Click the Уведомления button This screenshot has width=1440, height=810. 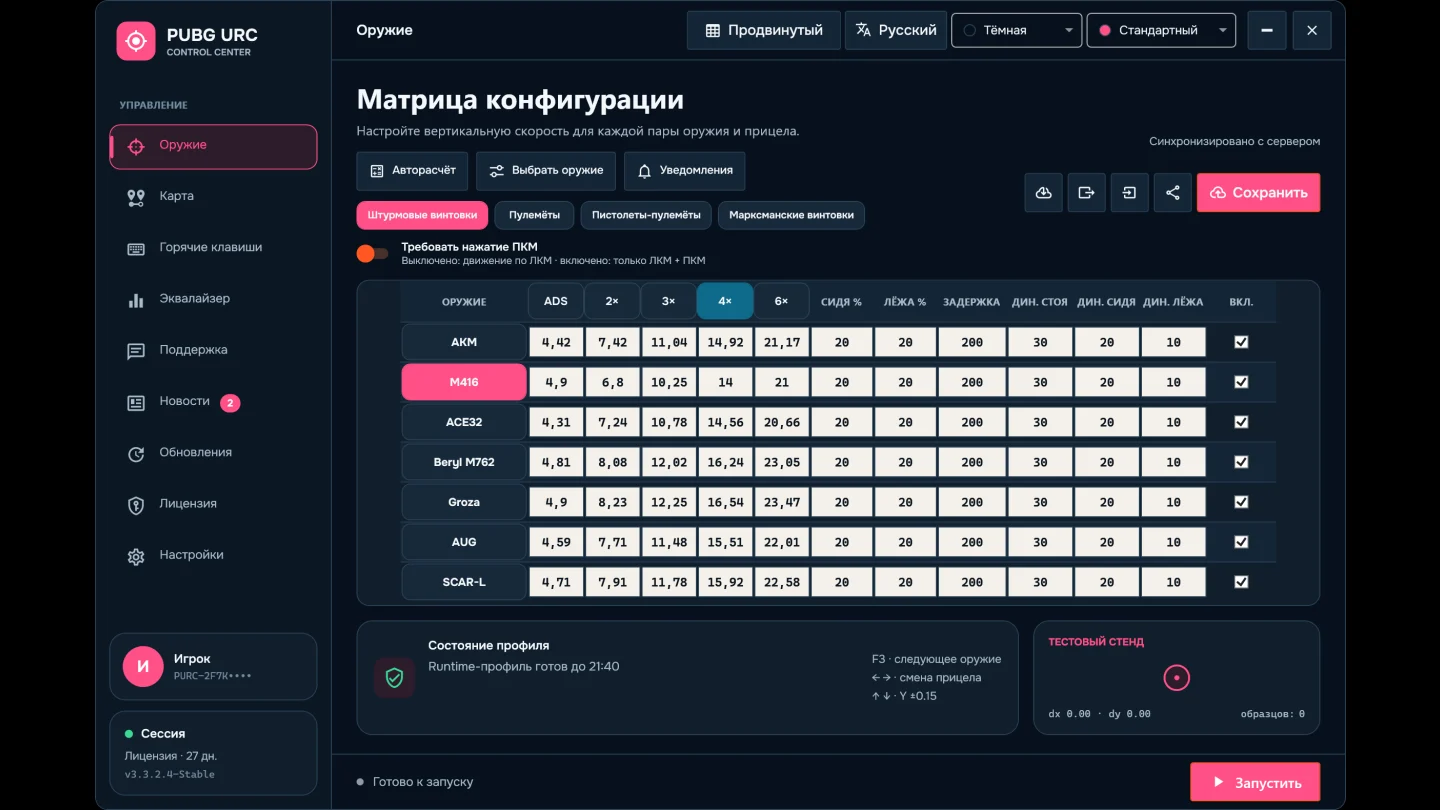point(684,171)
